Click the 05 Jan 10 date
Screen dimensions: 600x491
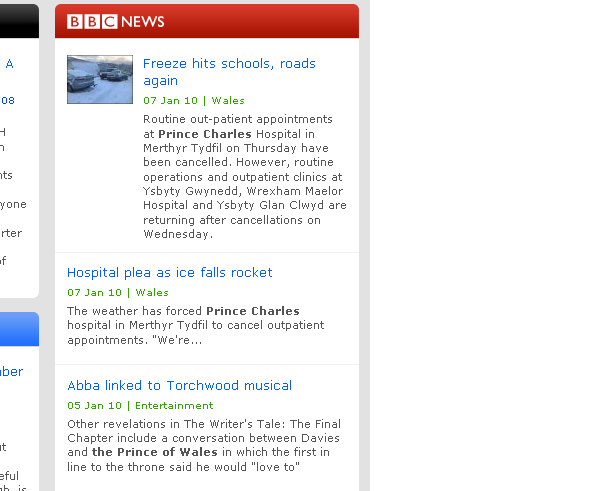pyautogui.click(x=94, y=406)
